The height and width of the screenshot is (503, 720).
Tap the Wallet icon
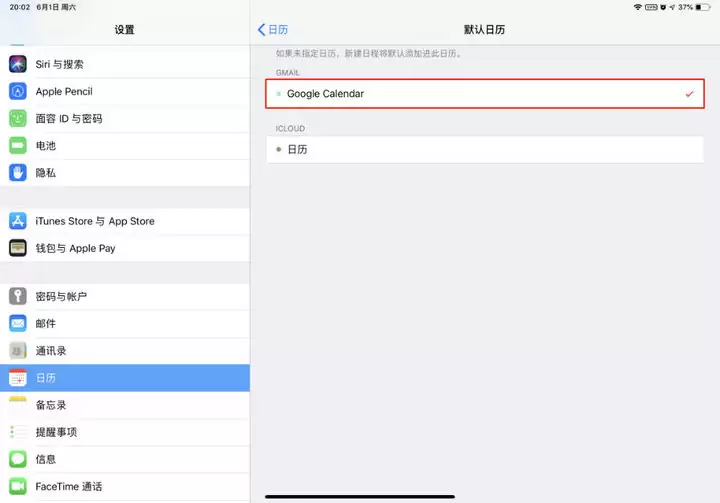[18, 248]
